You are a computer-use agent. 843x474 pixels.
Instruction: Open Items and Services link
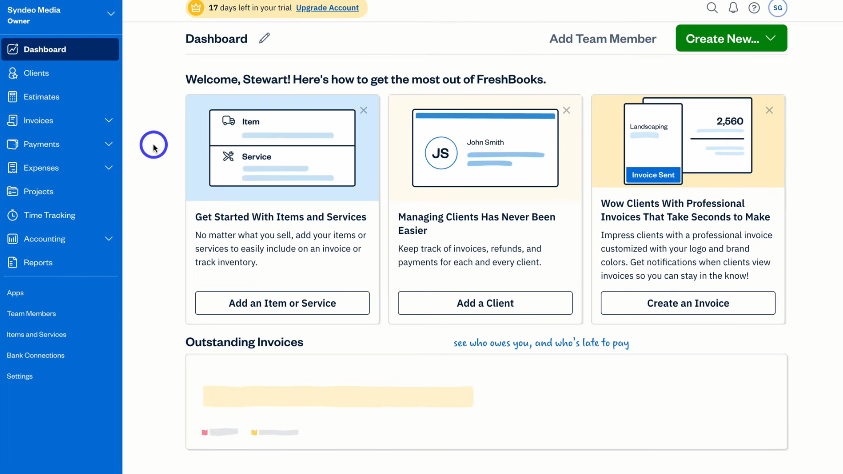tap(36, 334)
